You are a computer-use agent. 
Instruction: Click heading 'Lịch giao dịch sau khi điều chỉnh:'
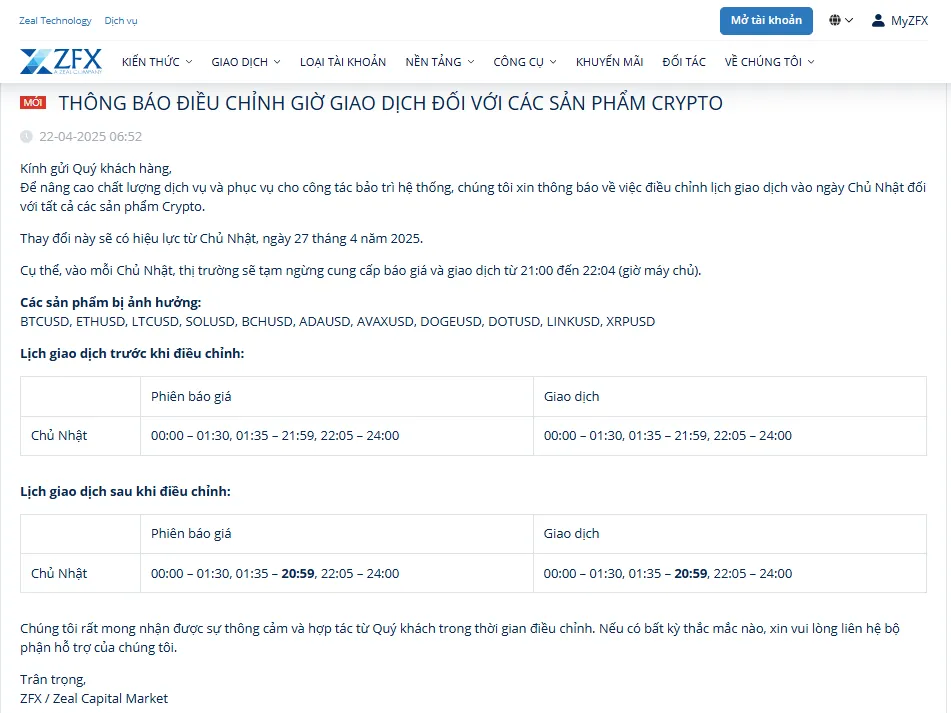pyautogui.click(x=126, y=491)
